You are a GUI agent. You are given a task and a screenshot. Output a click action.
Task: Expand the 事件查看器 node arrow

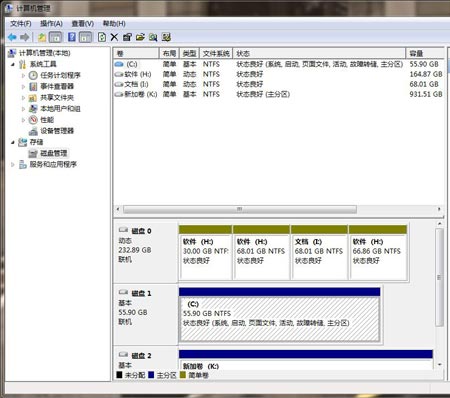point(23,87)
